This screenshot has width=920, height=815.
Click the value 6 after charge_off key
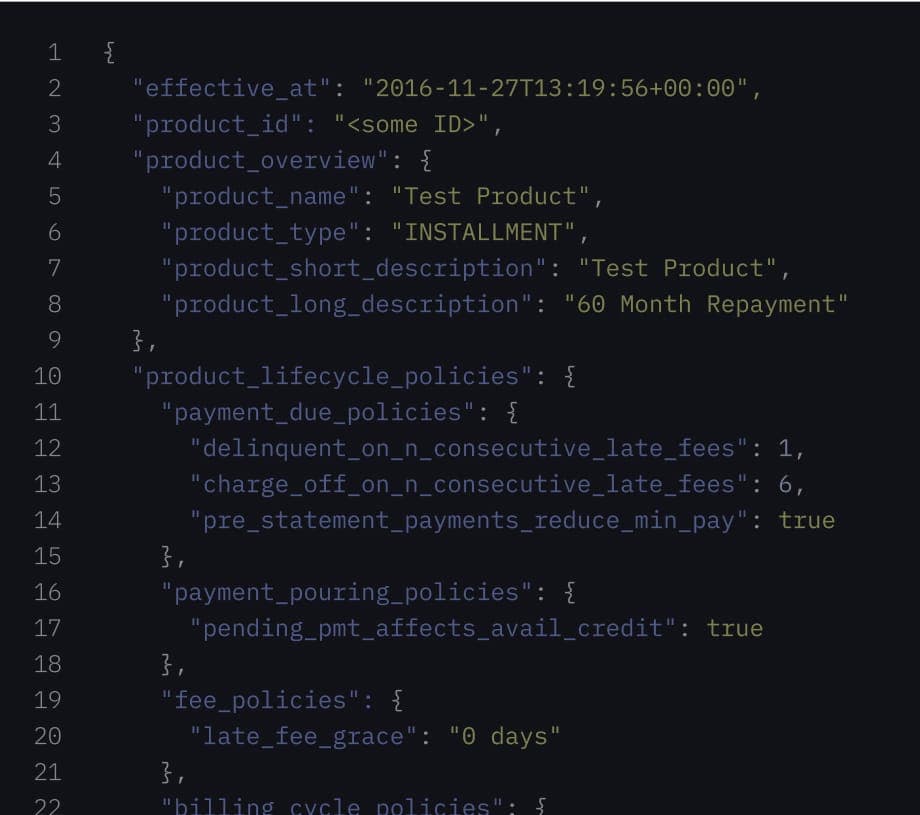[786, 484]
